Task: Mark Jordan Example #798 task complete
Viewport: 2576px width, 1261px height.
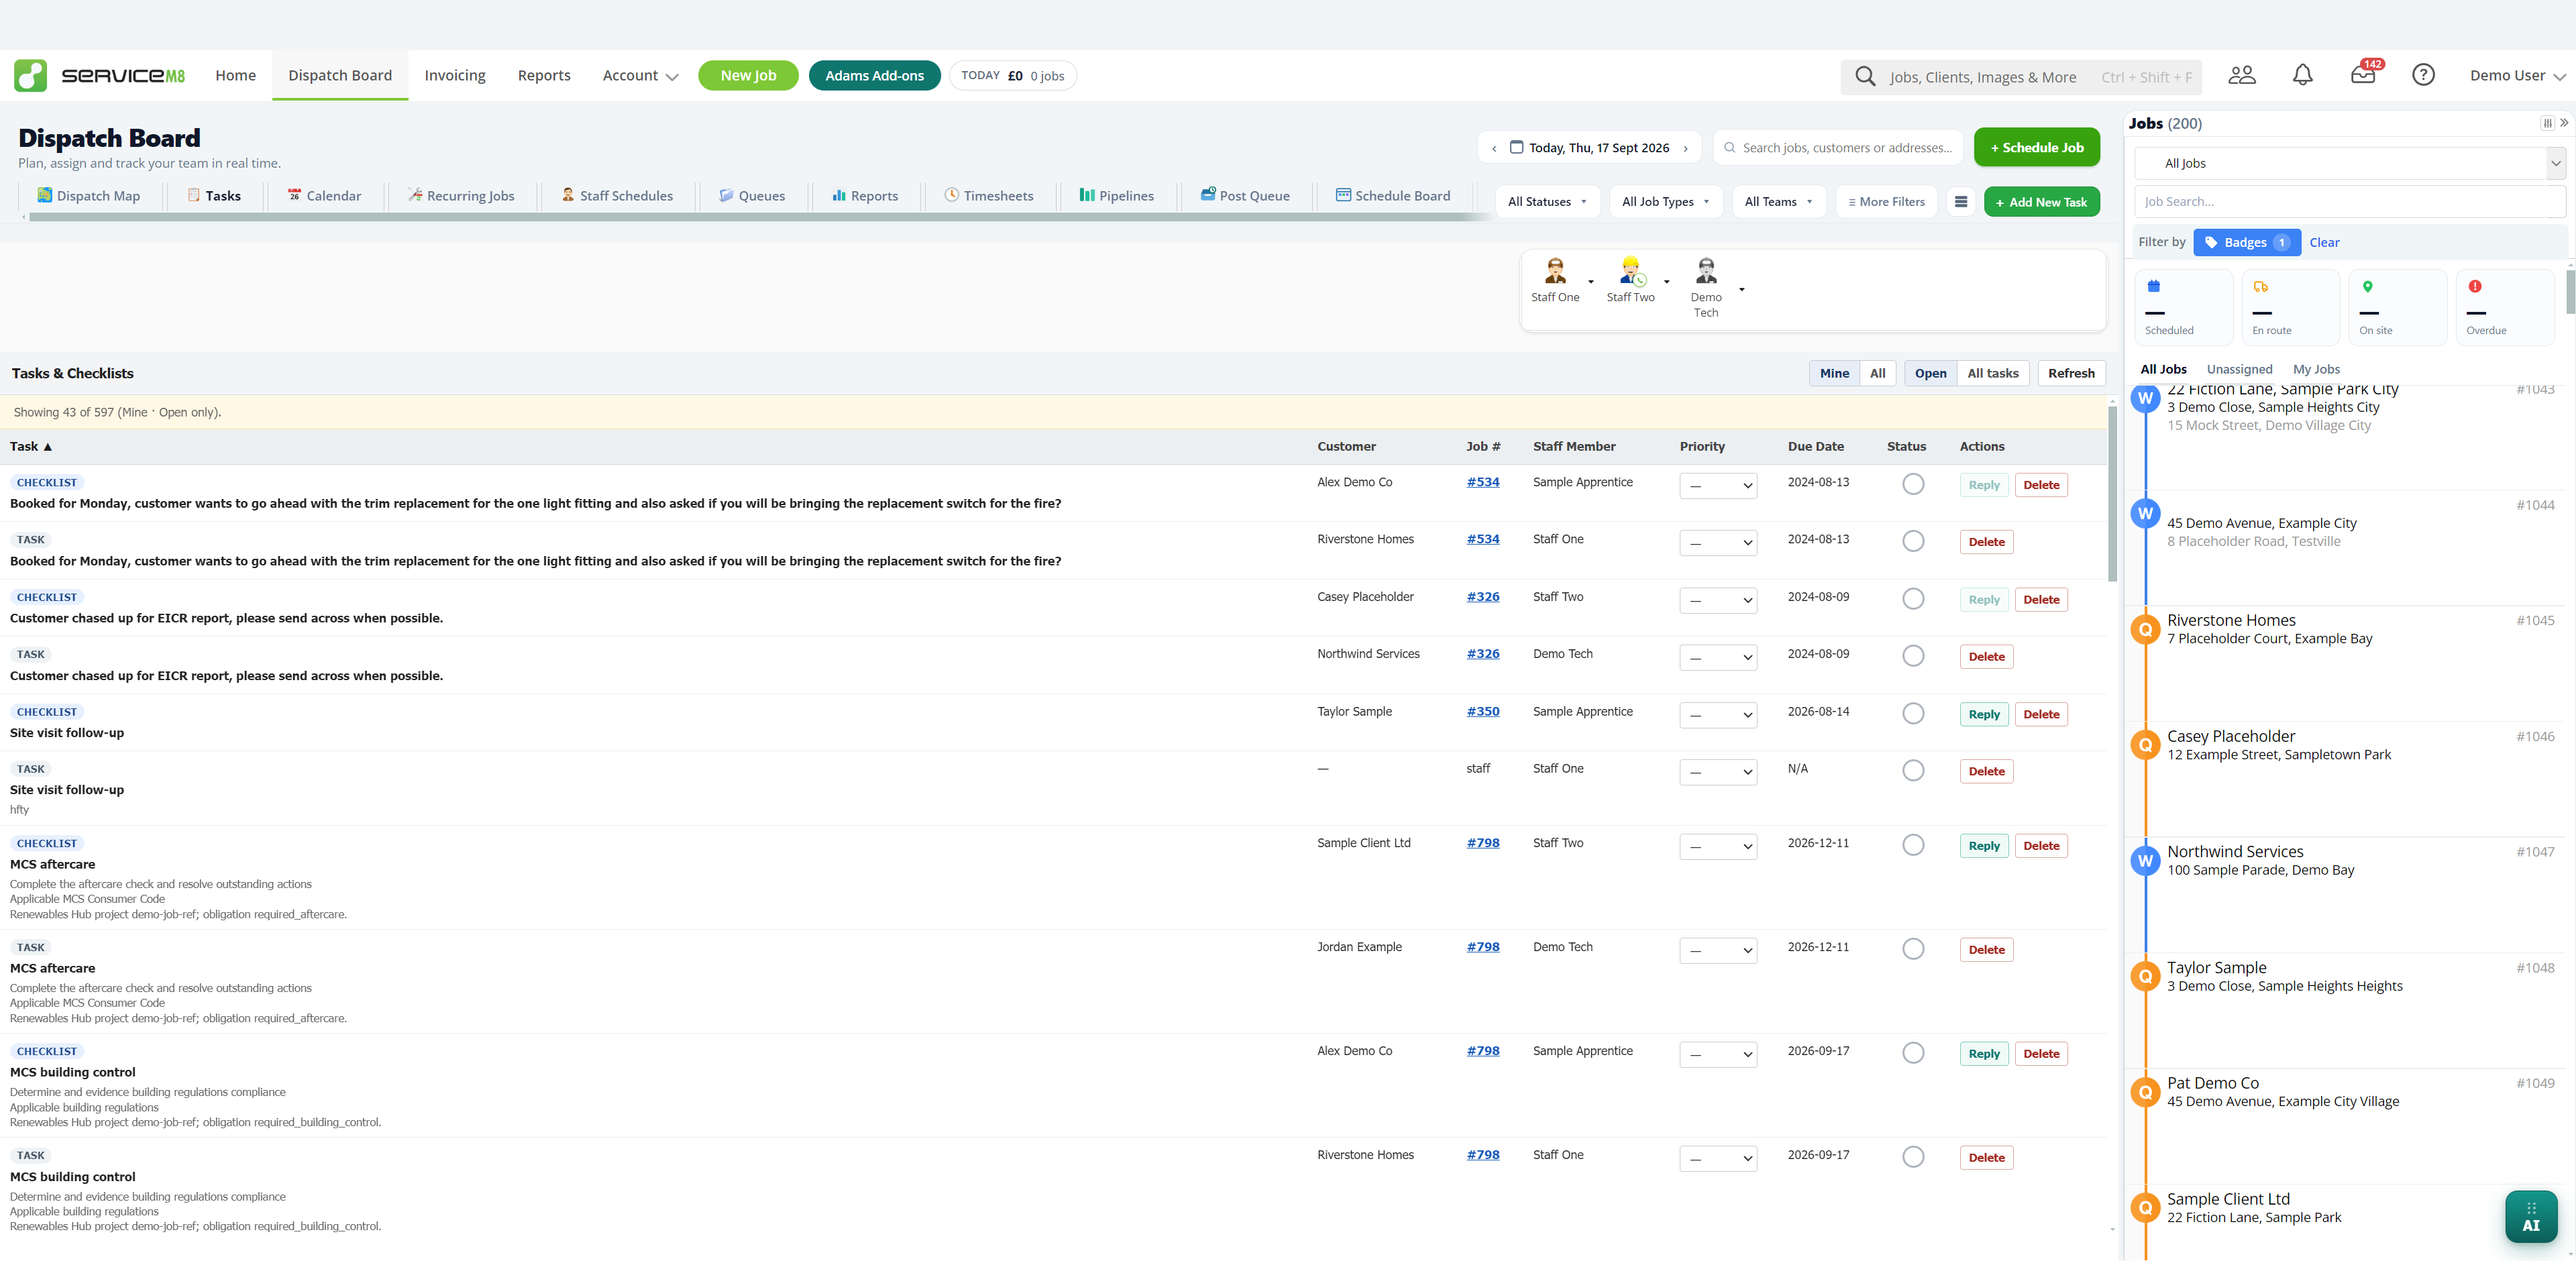Action: click(x=1913, y=949)
